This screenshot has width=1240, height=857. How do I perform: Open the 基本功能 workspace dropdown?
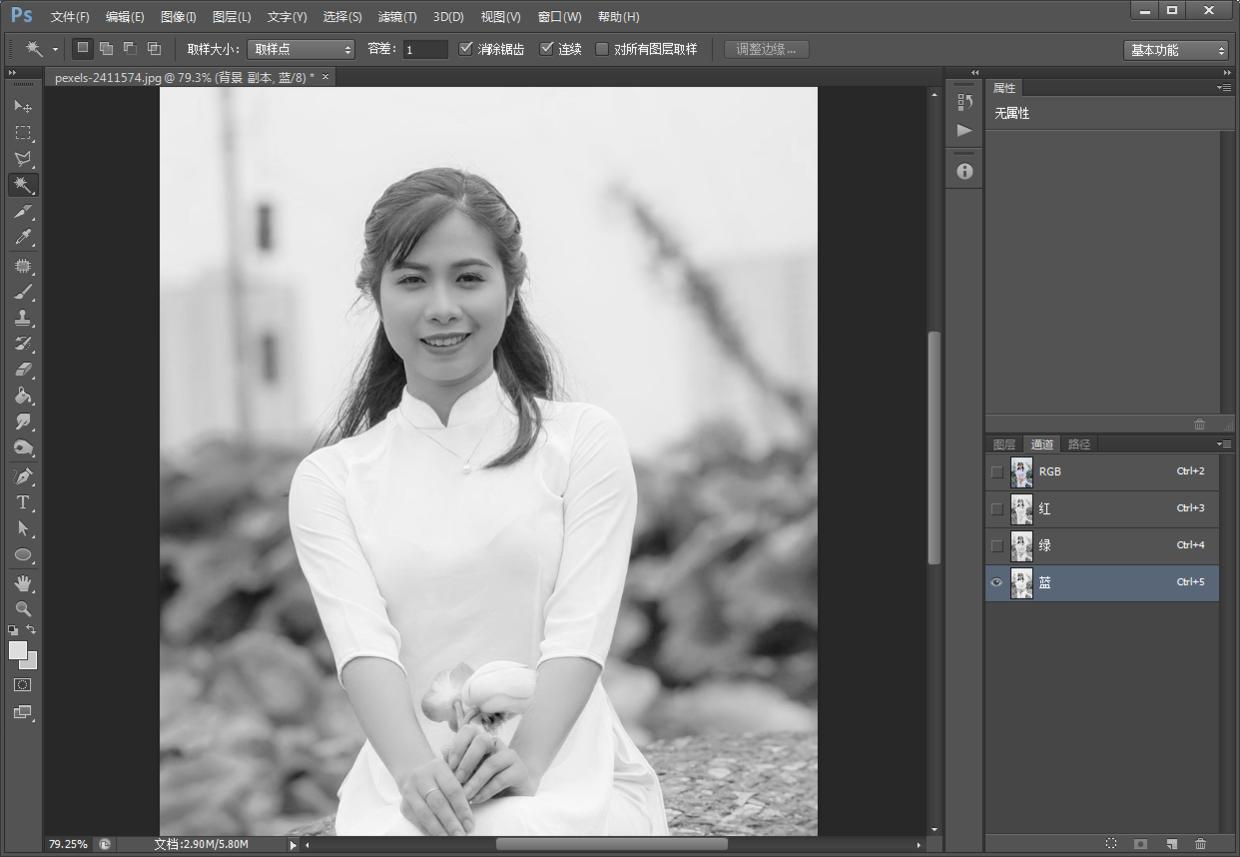[1175, 50]
